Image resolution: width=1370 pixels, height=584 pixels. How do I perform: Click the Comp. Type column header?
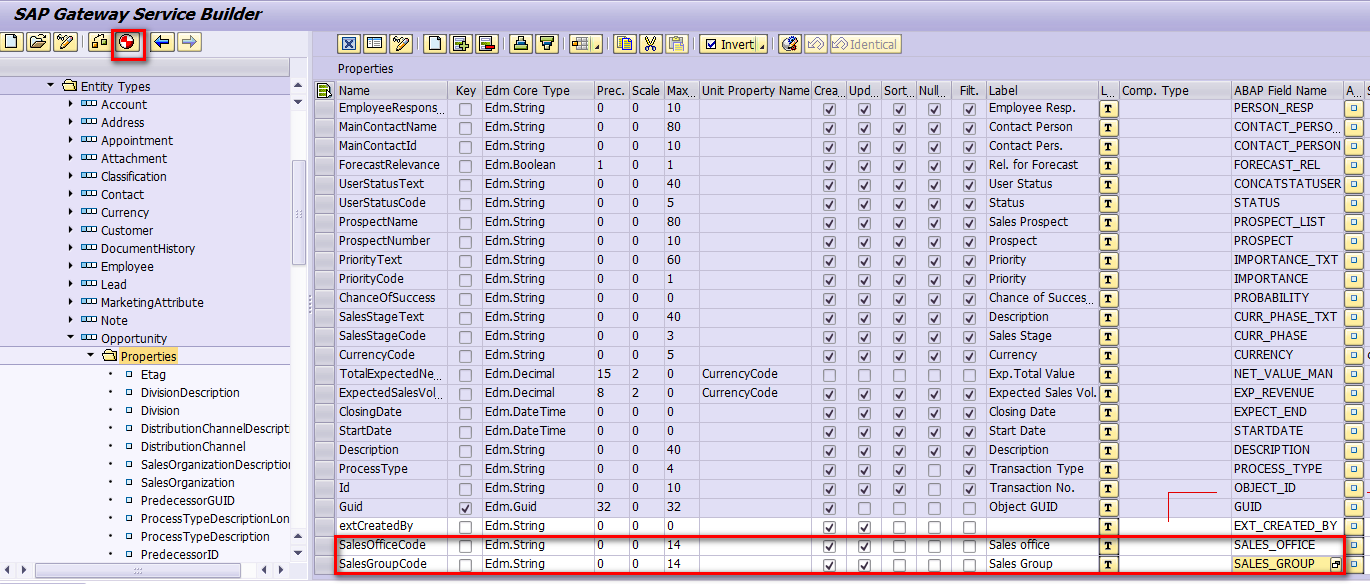click(1175, 90)
